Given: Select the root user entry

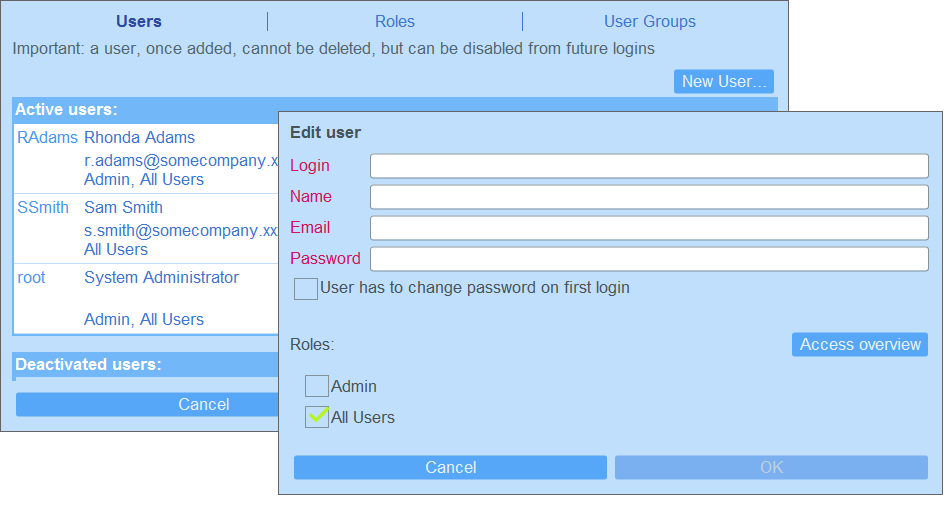Looking at the screenshot, I should tap(32, 278).
